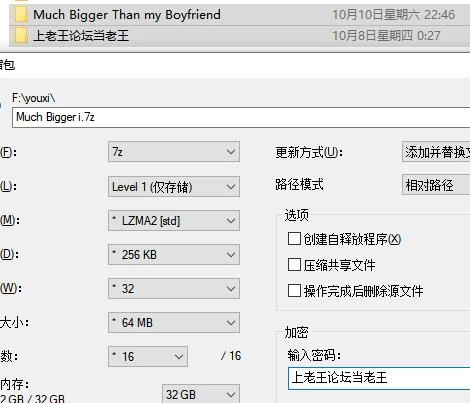470x403 pixels.
Task: Click the 'F:\youxi\' path text
Action: point(34,98)
